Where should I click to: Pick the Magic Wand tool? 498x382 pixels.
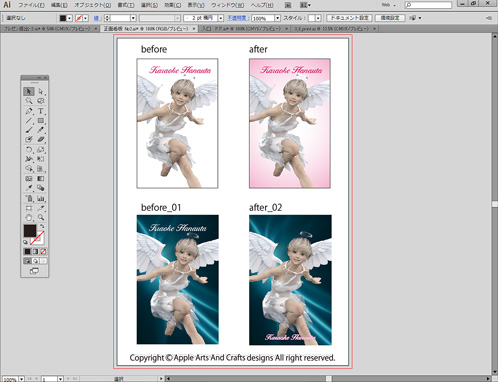click(29, 101)
